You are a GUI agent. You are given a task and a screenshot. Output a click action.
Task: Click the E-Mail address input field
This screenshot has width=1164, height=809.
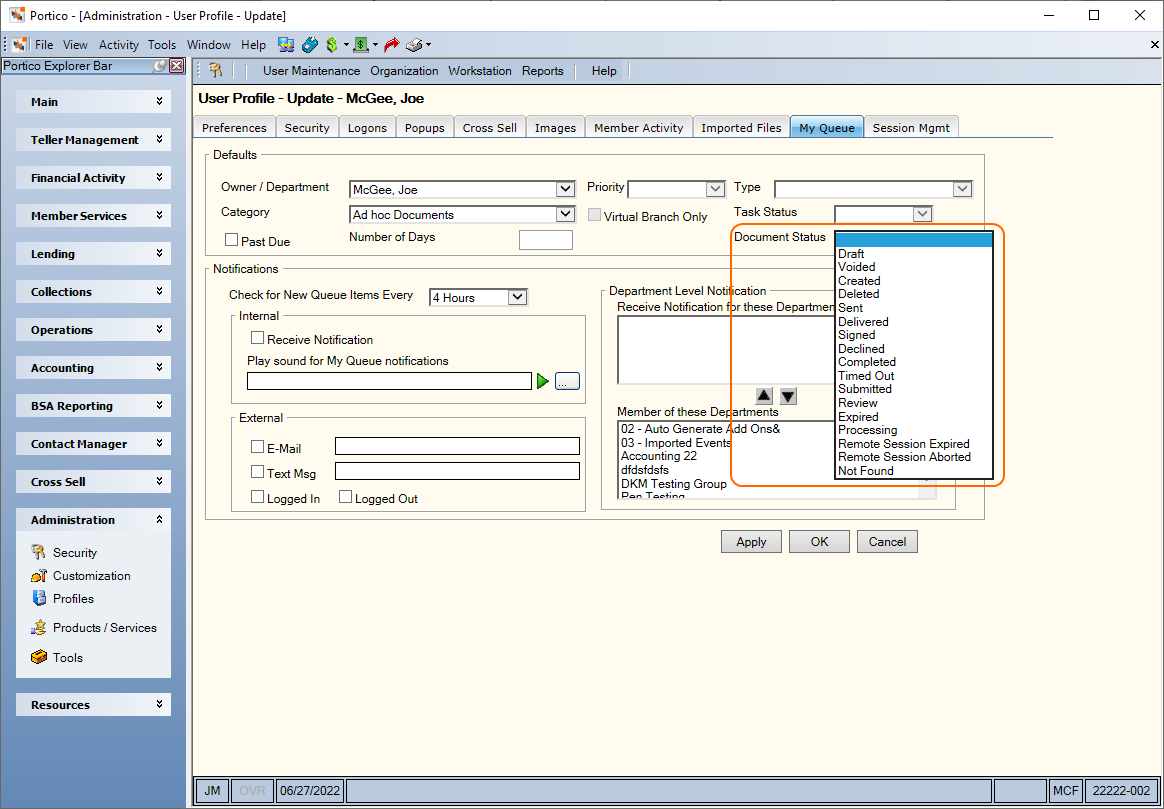(457, 446)
